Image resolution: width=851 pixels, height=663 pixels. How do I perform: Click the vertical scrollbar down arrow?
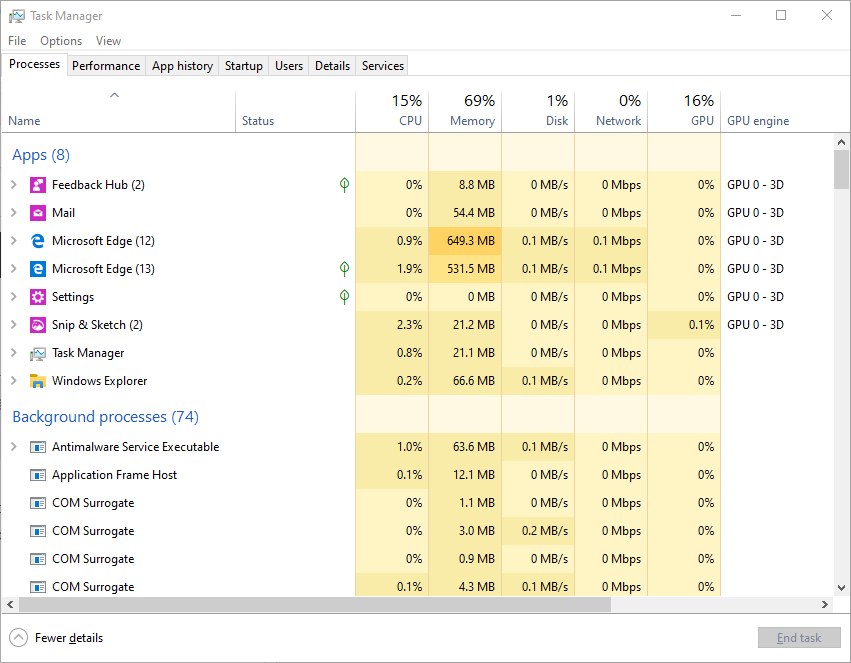[x=841, y=588]
